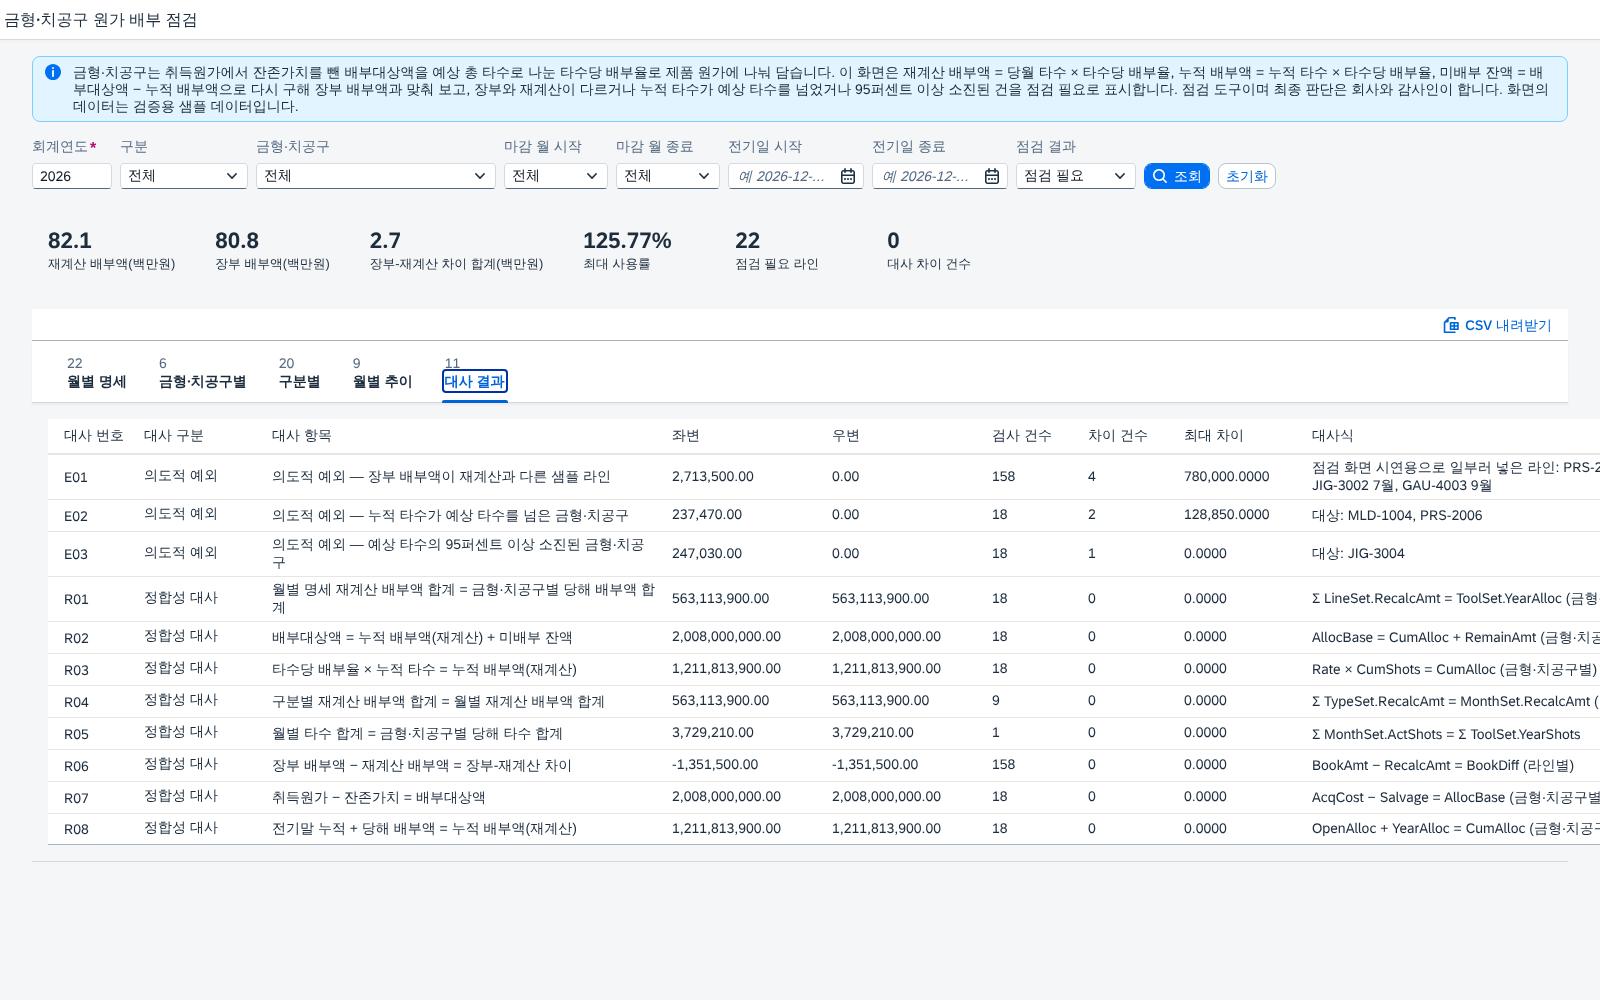Screen dimensions: 1600x1000
Task: Click the 조회 search button
Action: tap(1177, 176)
